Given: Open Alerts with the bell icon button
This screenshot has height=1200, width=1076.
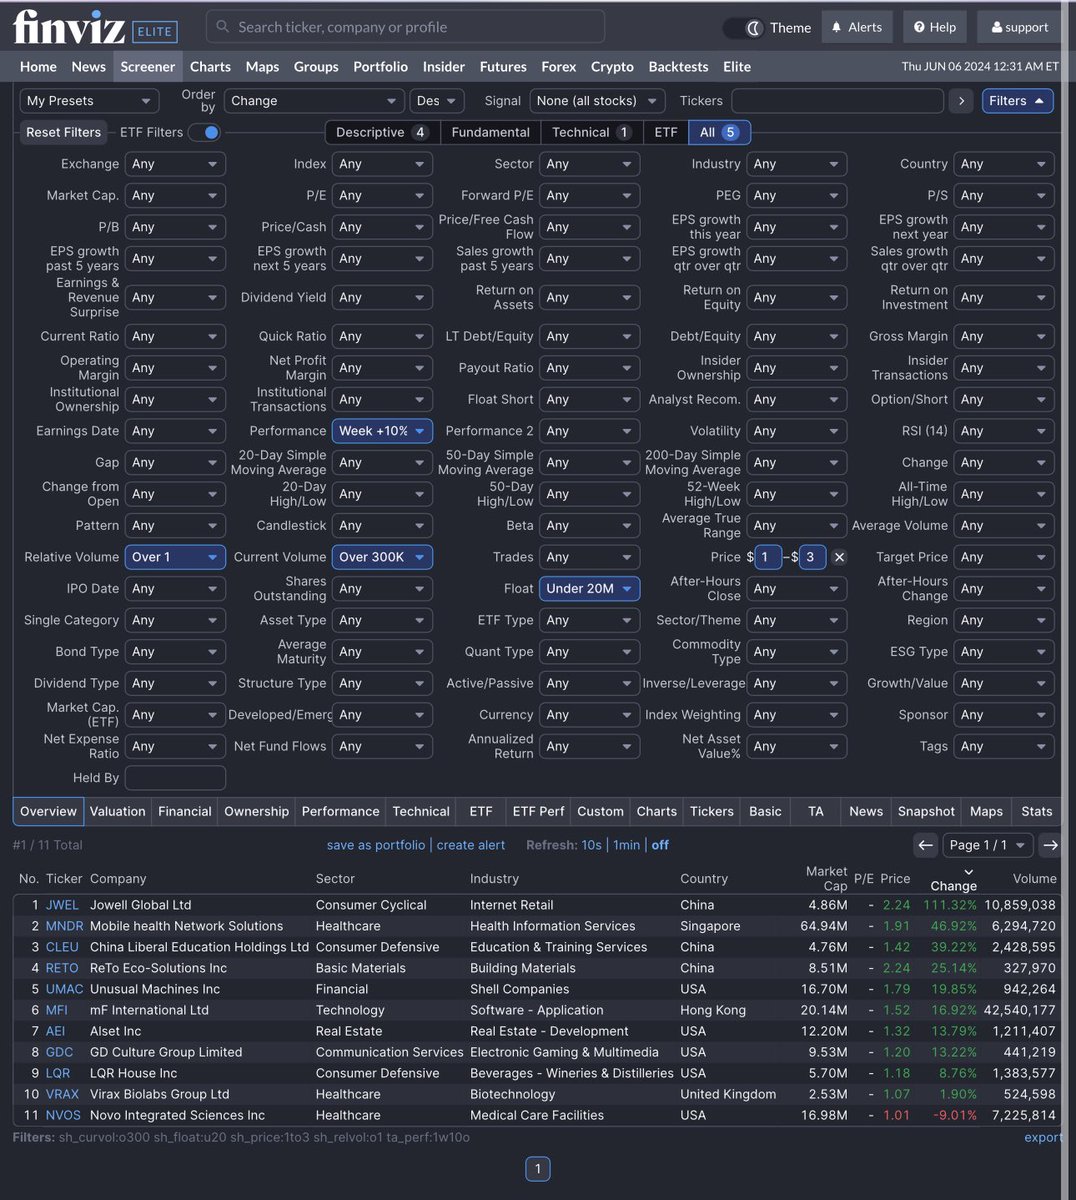Looking at the screenshot, I should click(857, 27).
